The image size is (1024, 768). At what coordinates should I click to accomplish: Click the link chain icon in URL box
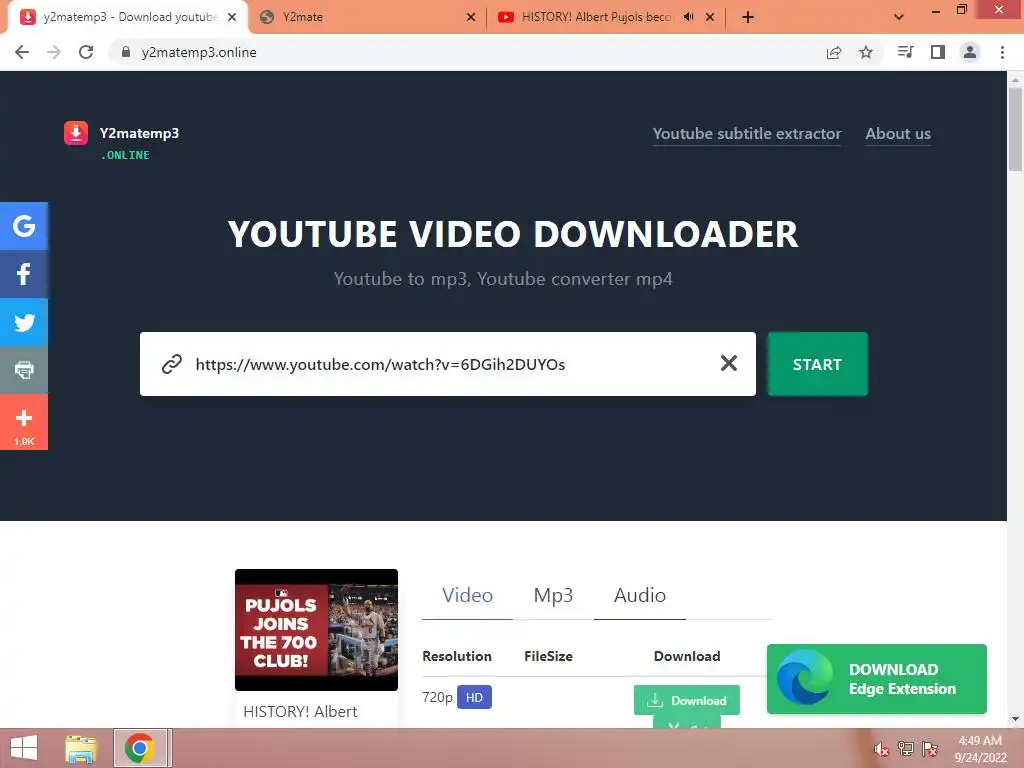[172, 364]
